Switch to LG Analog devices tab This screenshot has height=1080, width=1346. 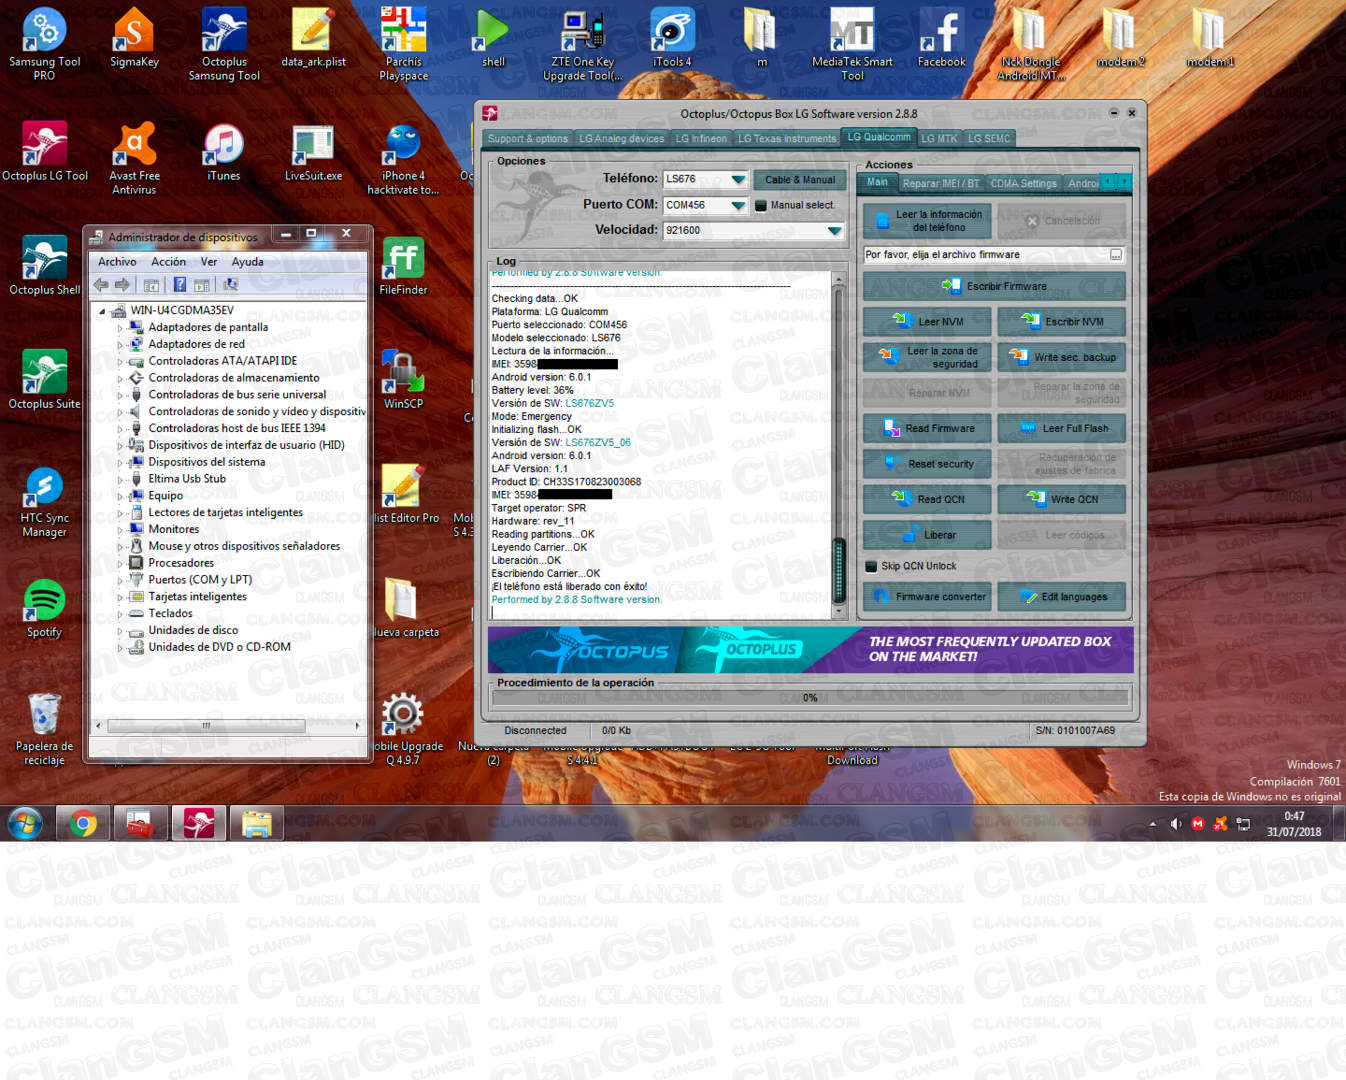pos(621,139)
